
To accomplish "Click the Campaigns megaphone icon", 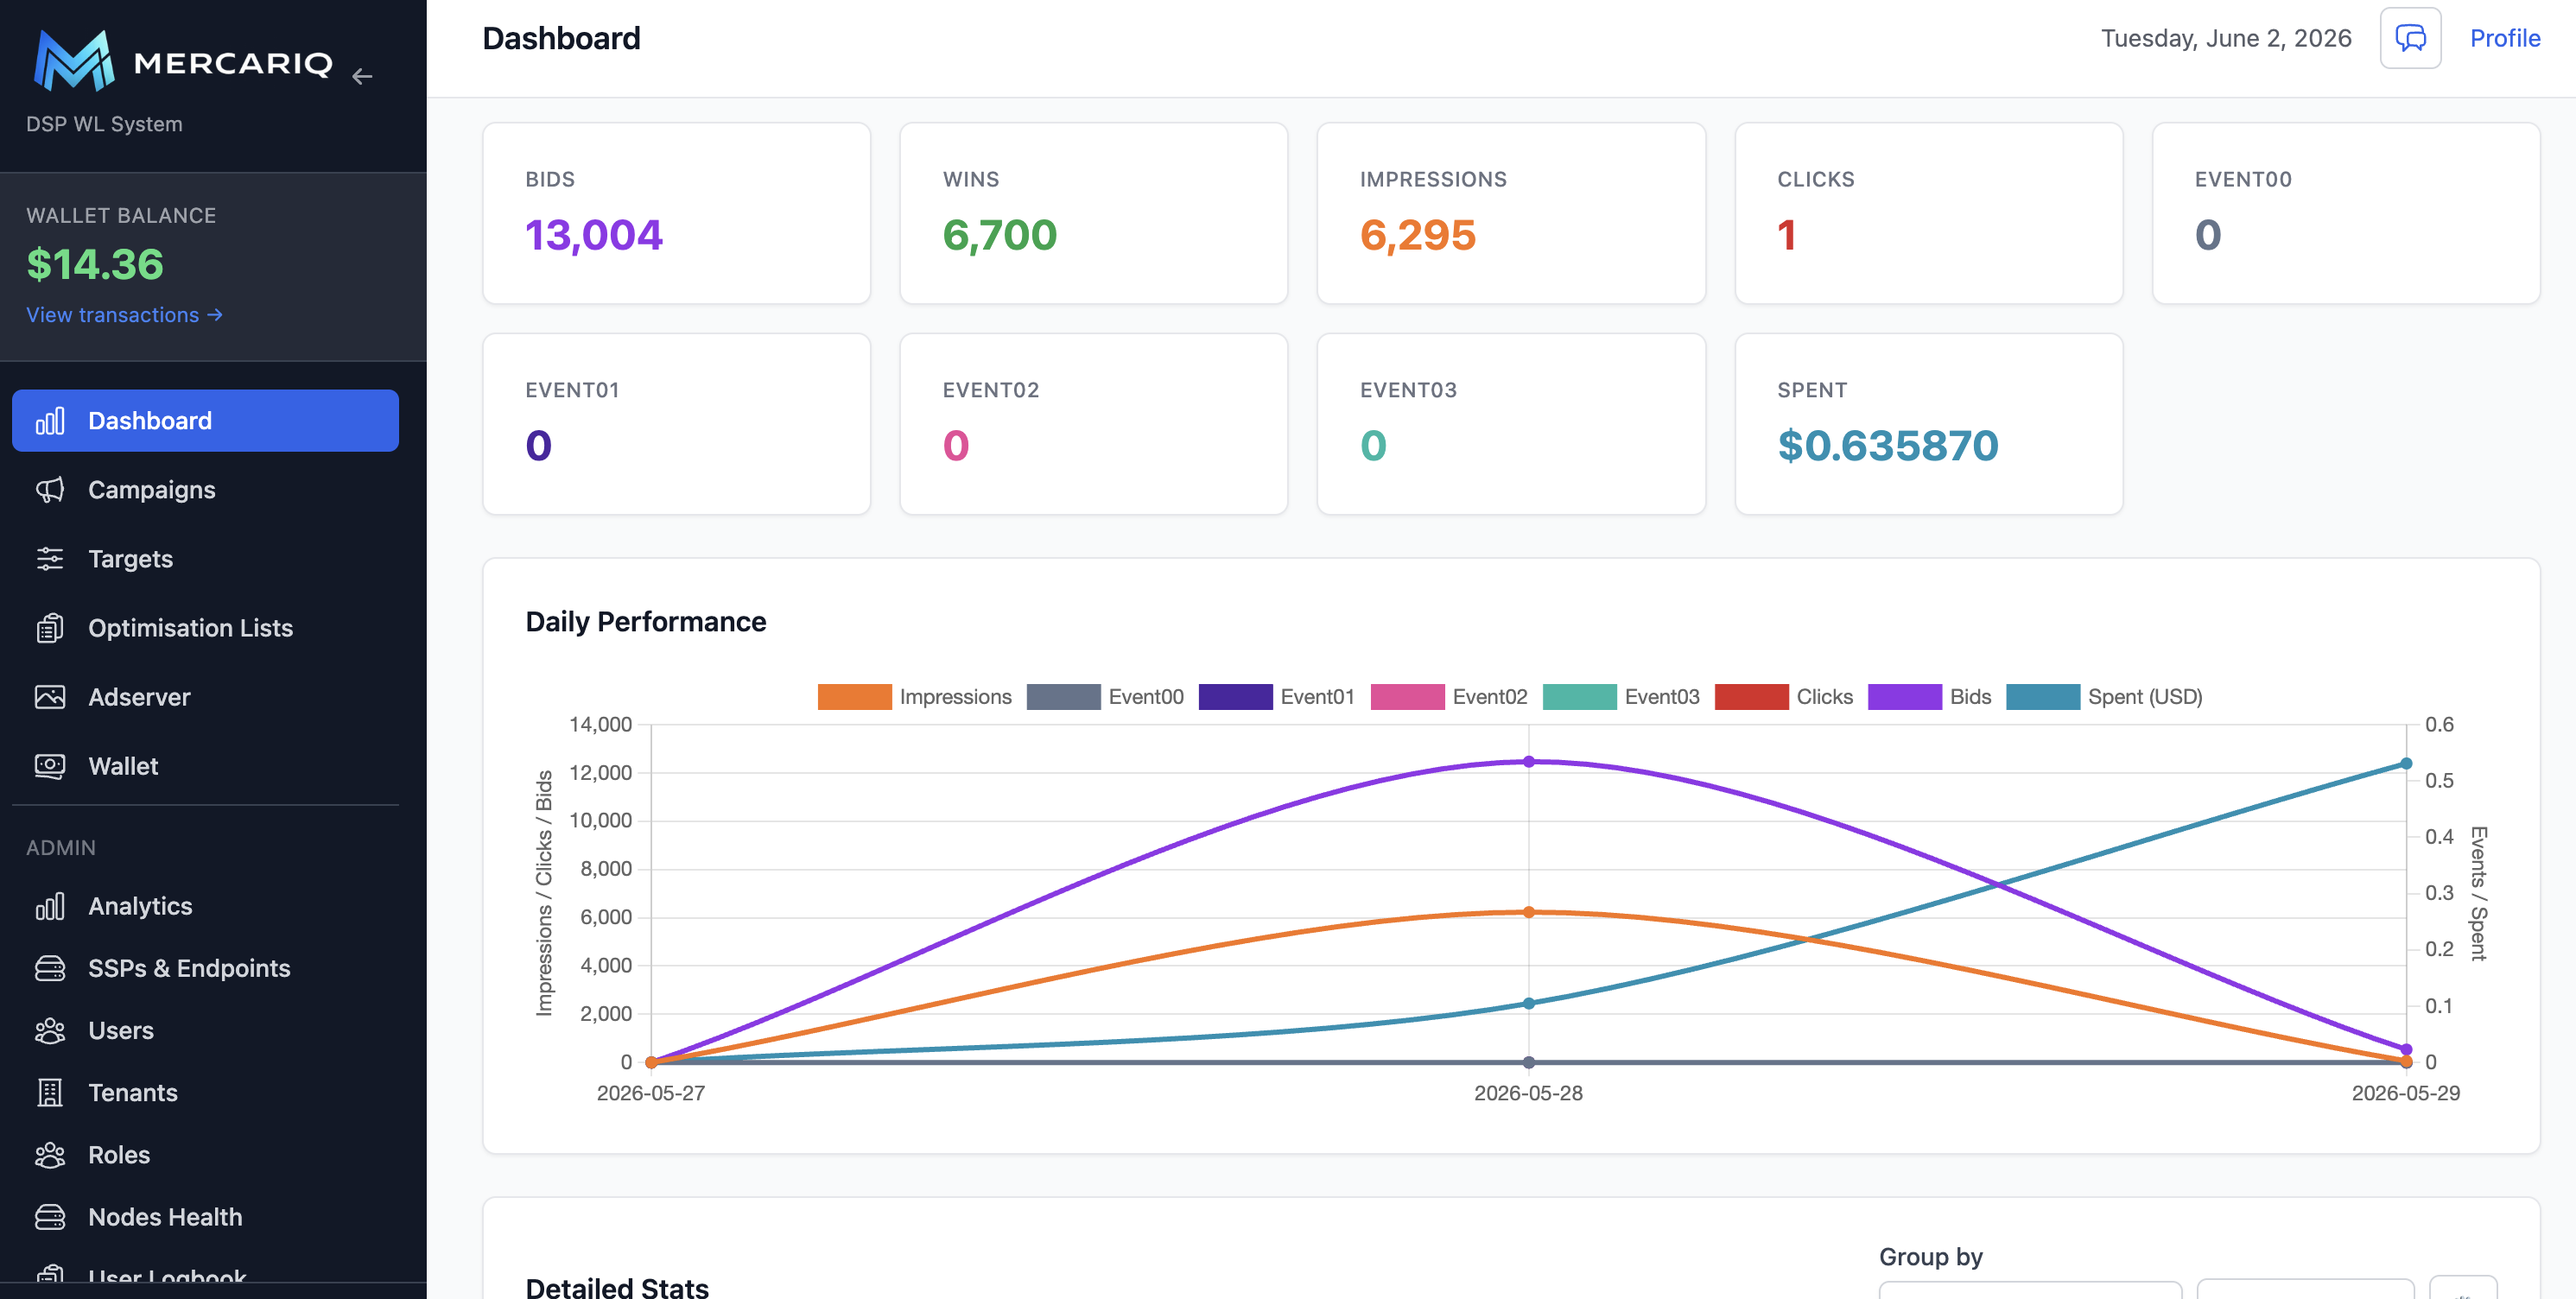I will click(x=50, y=490).
